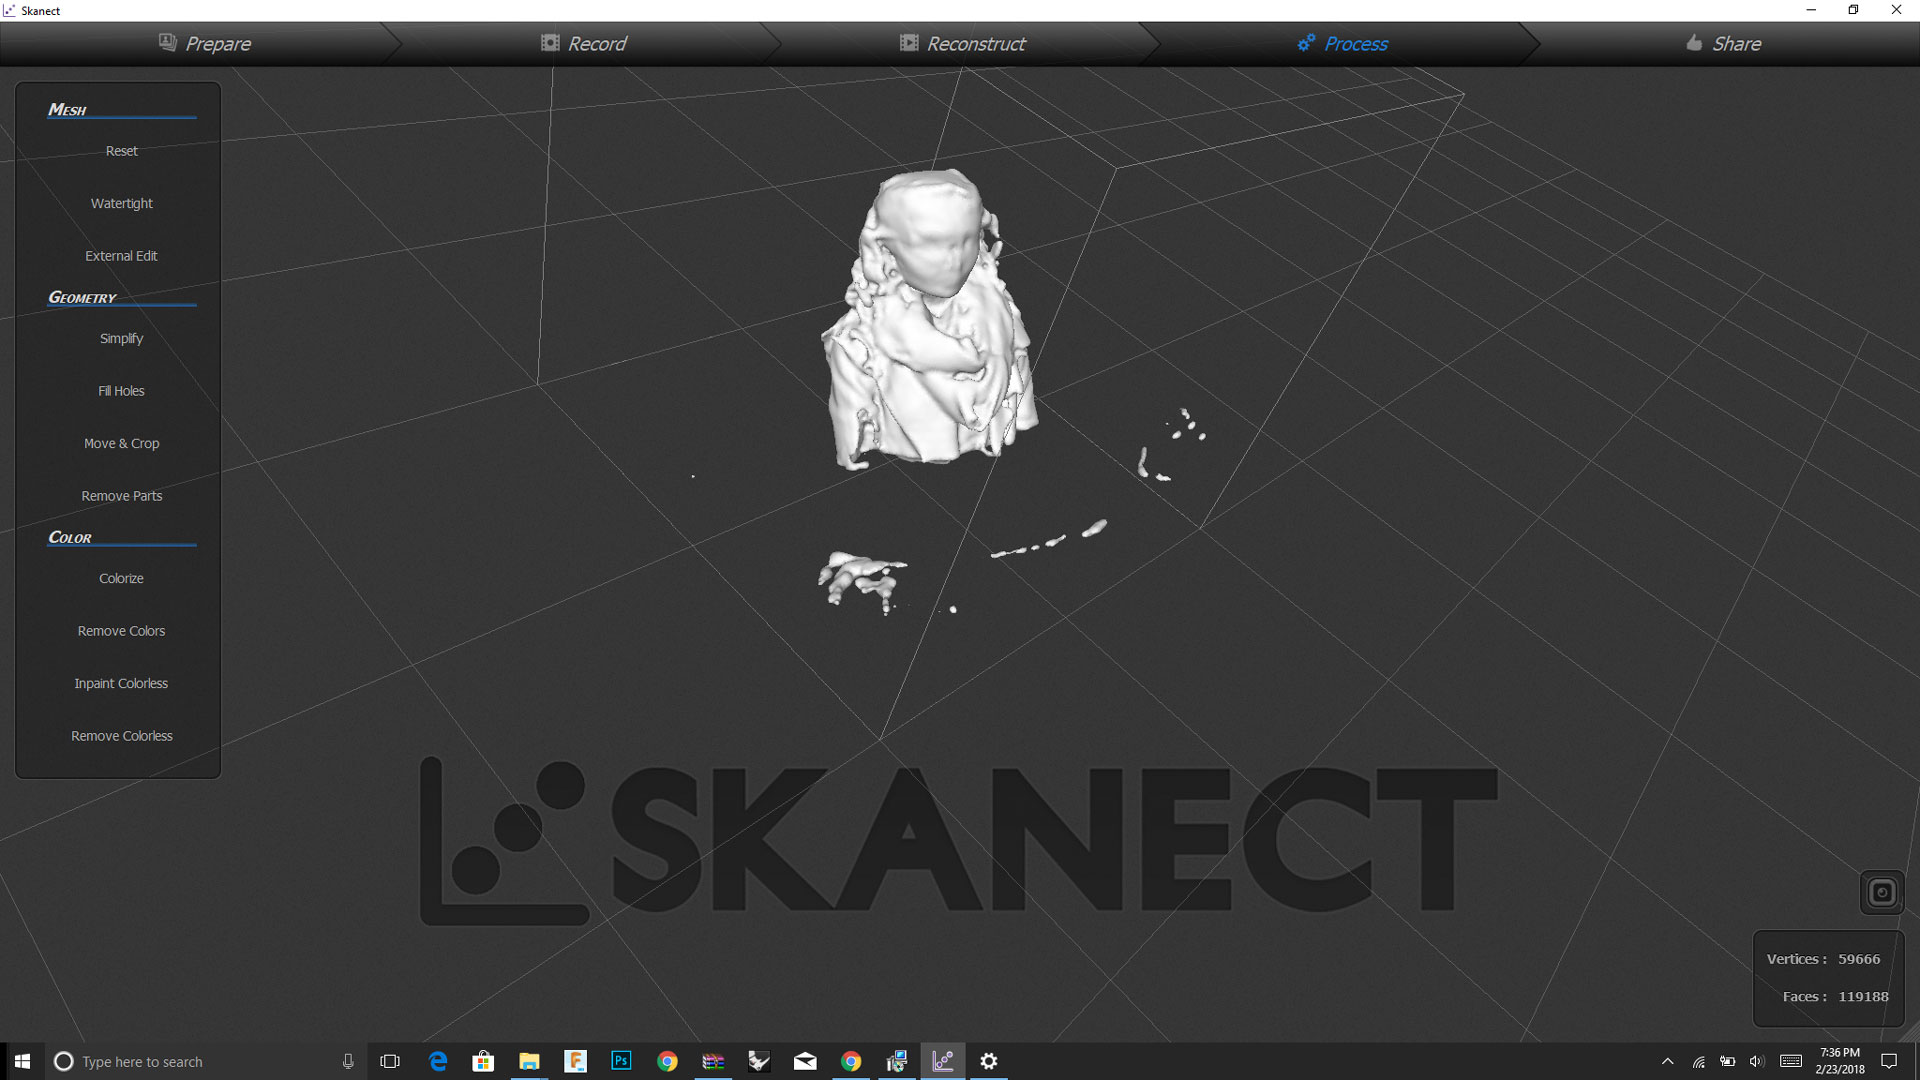This screenshot has width=1920, height=1080.
Task: Choose Remove Parts tool
Action: click(121, 496)
